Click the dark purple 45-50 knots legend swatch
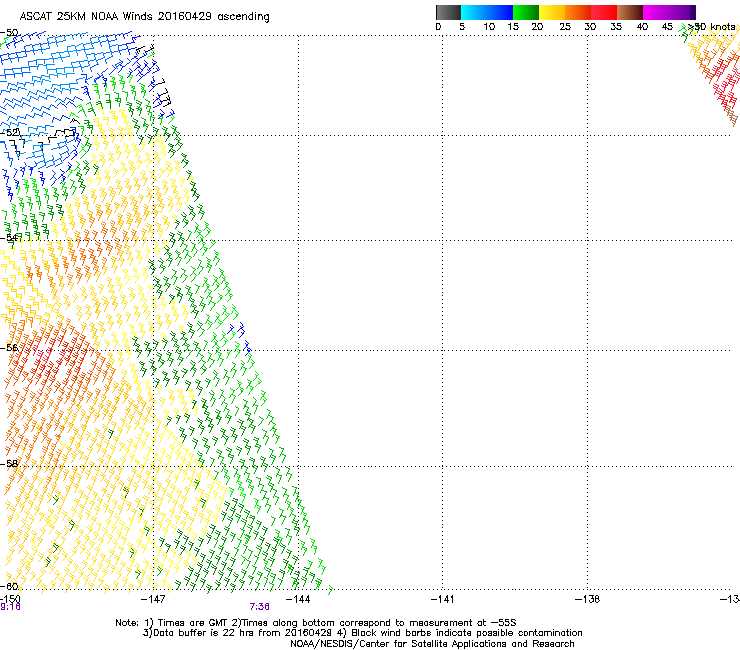 (x=682, y=12)
